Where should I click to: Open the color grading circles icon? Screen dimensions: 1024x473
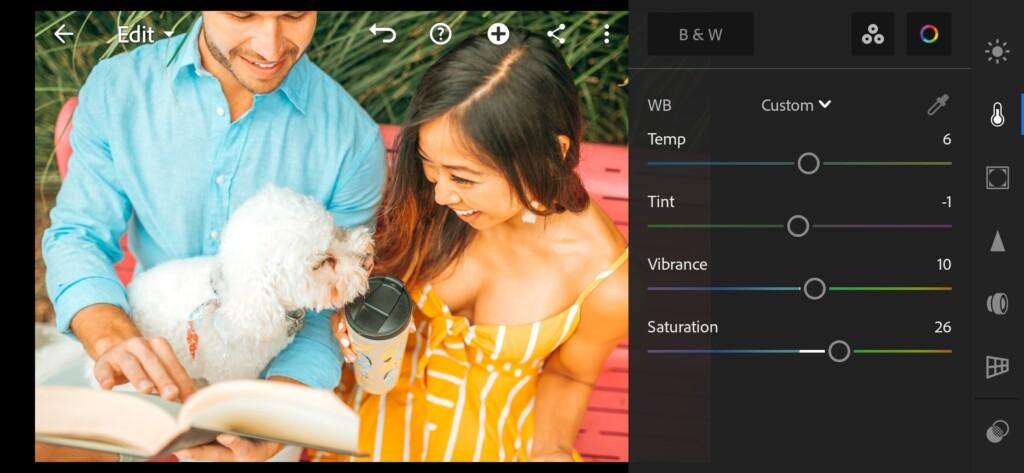point(872,34)
